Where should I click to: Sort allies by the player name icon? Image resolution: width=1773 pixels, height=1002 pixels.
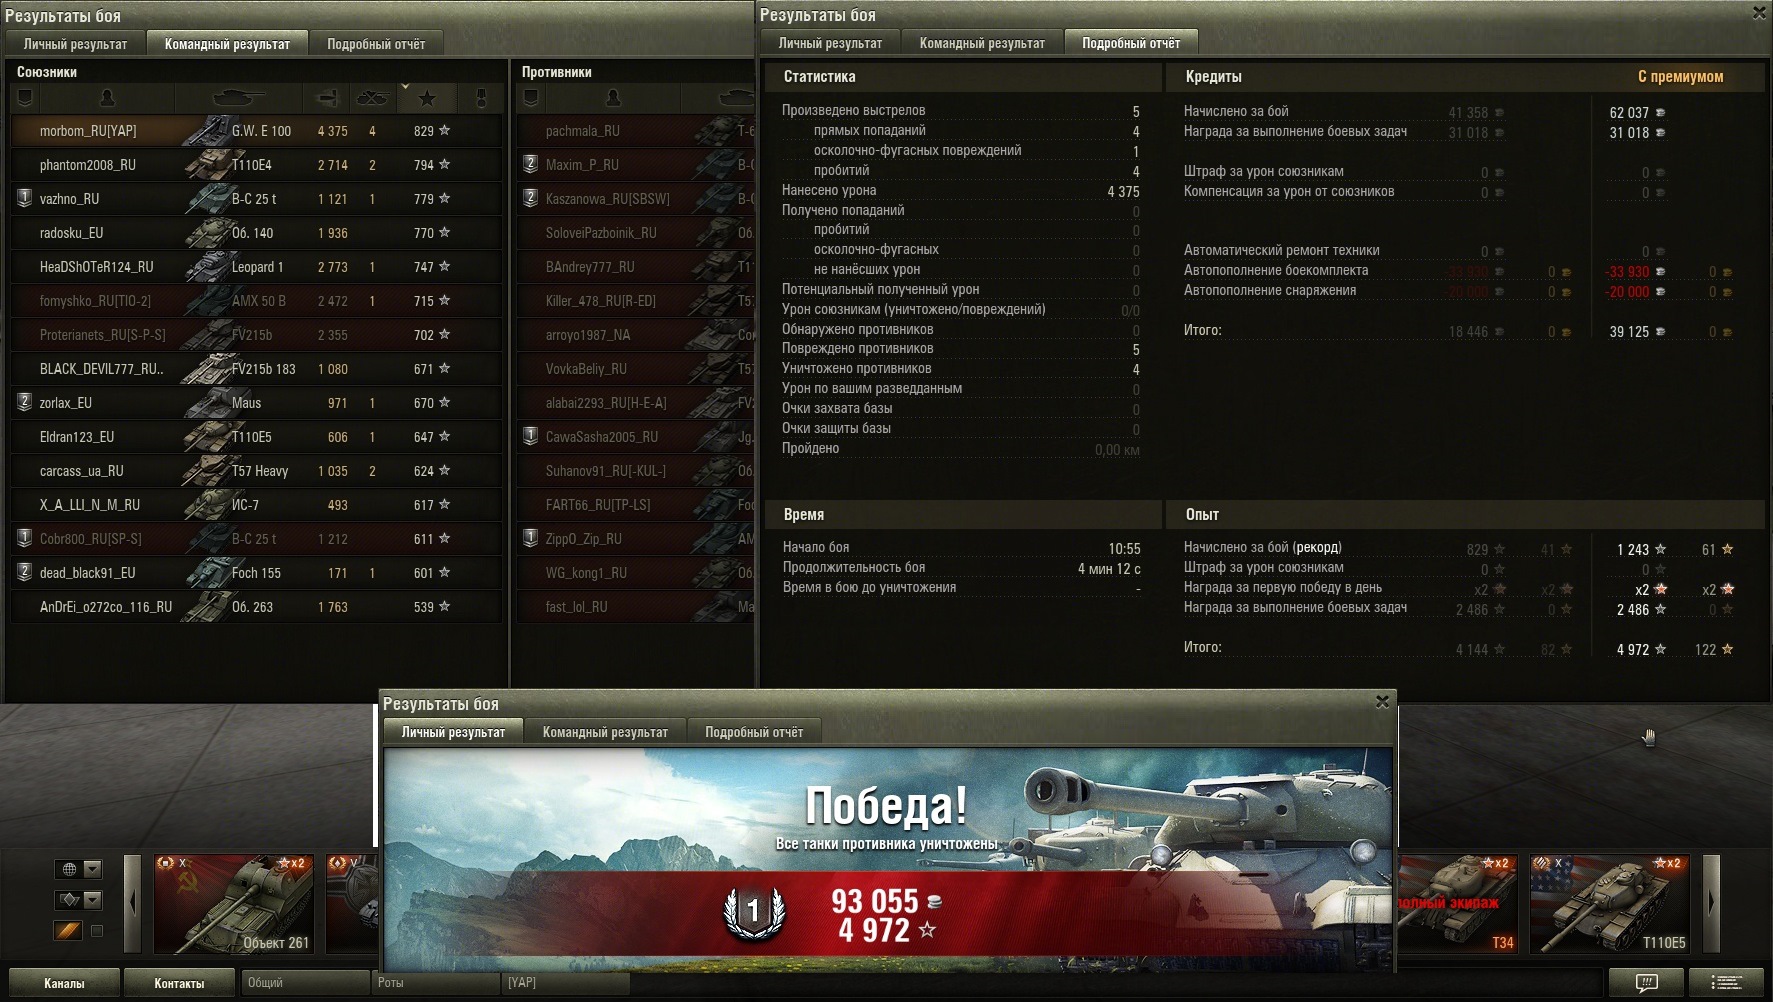point(107,98)
